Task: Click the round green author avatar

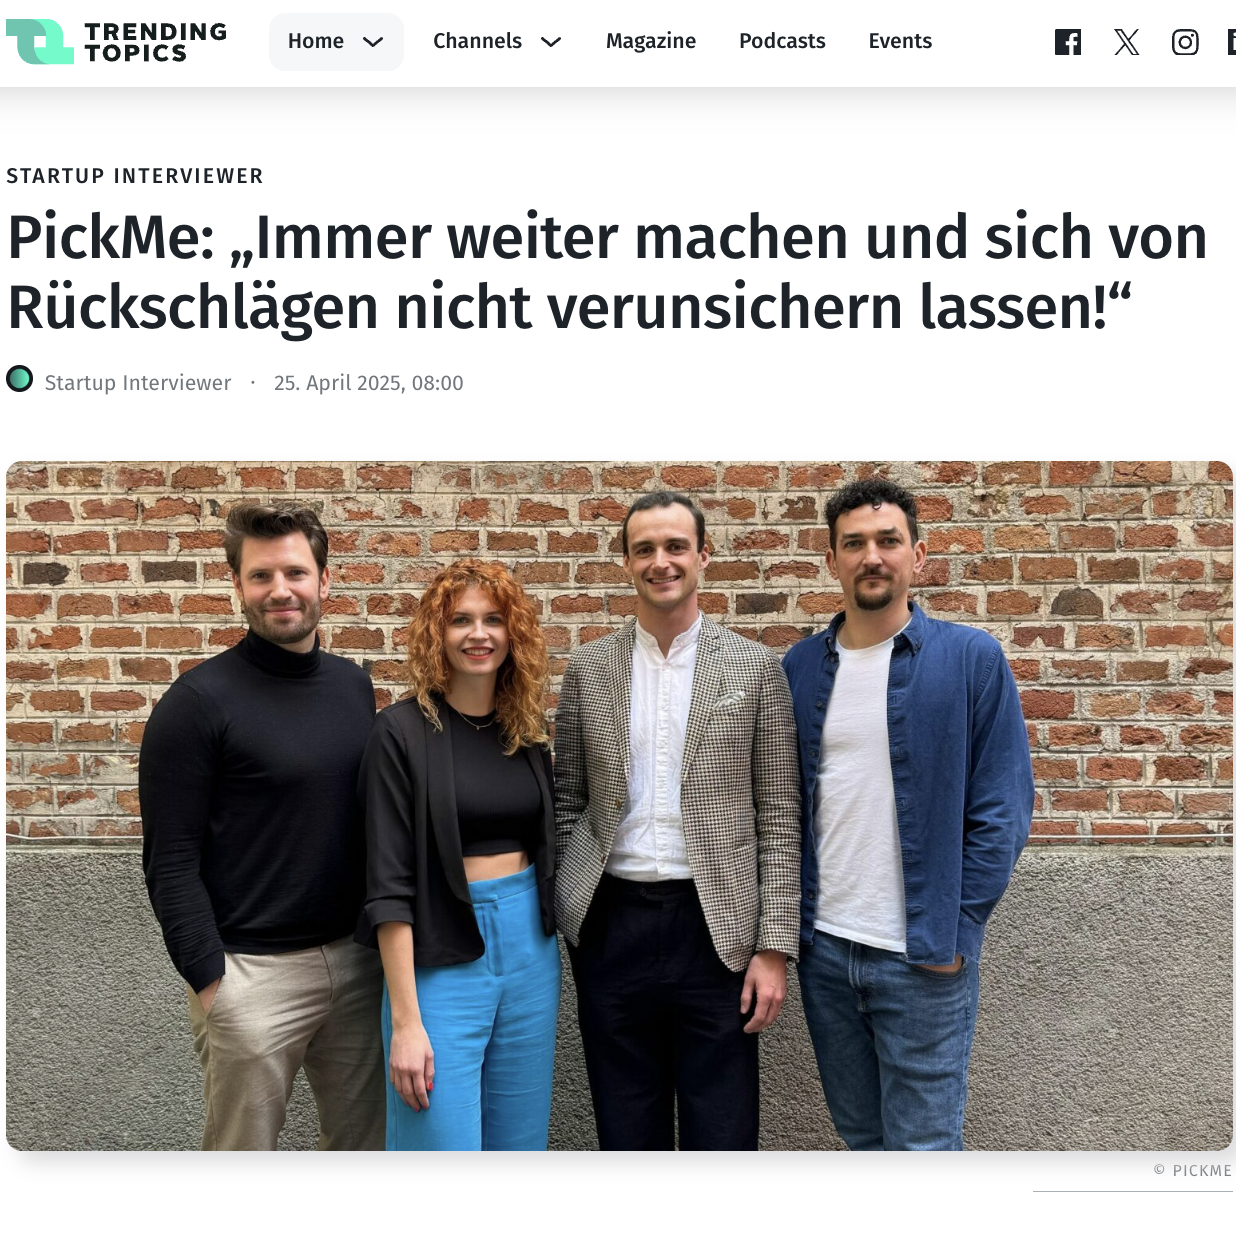Action: coord(20,379)
